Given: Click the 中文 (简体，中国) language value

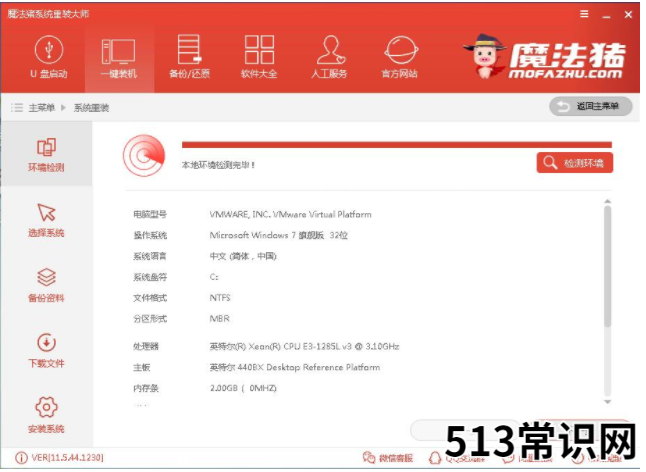Looking at the screenshot, I should (243, 256).
